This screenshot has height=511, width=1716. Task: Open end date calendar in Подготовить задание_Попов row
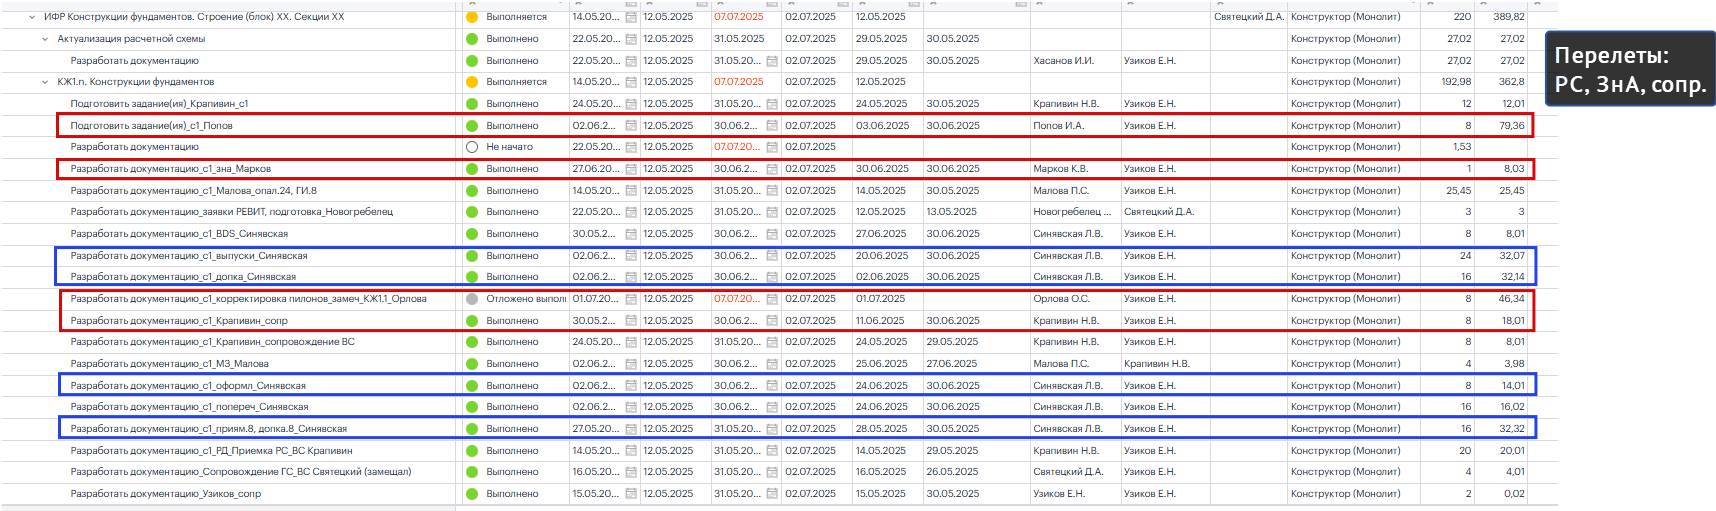click(x=772, y=126)
